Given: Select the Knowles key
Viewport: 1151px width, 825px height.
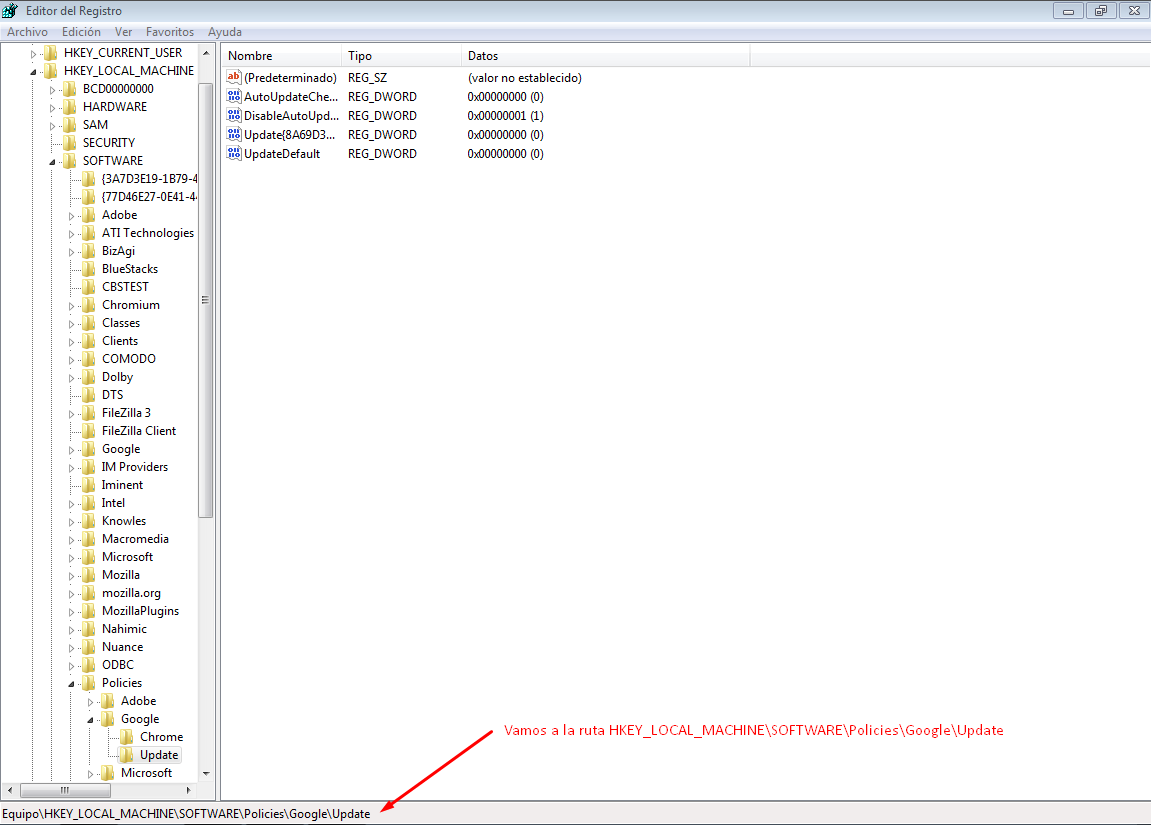Looking at the screenshot, I should (124, 520).
